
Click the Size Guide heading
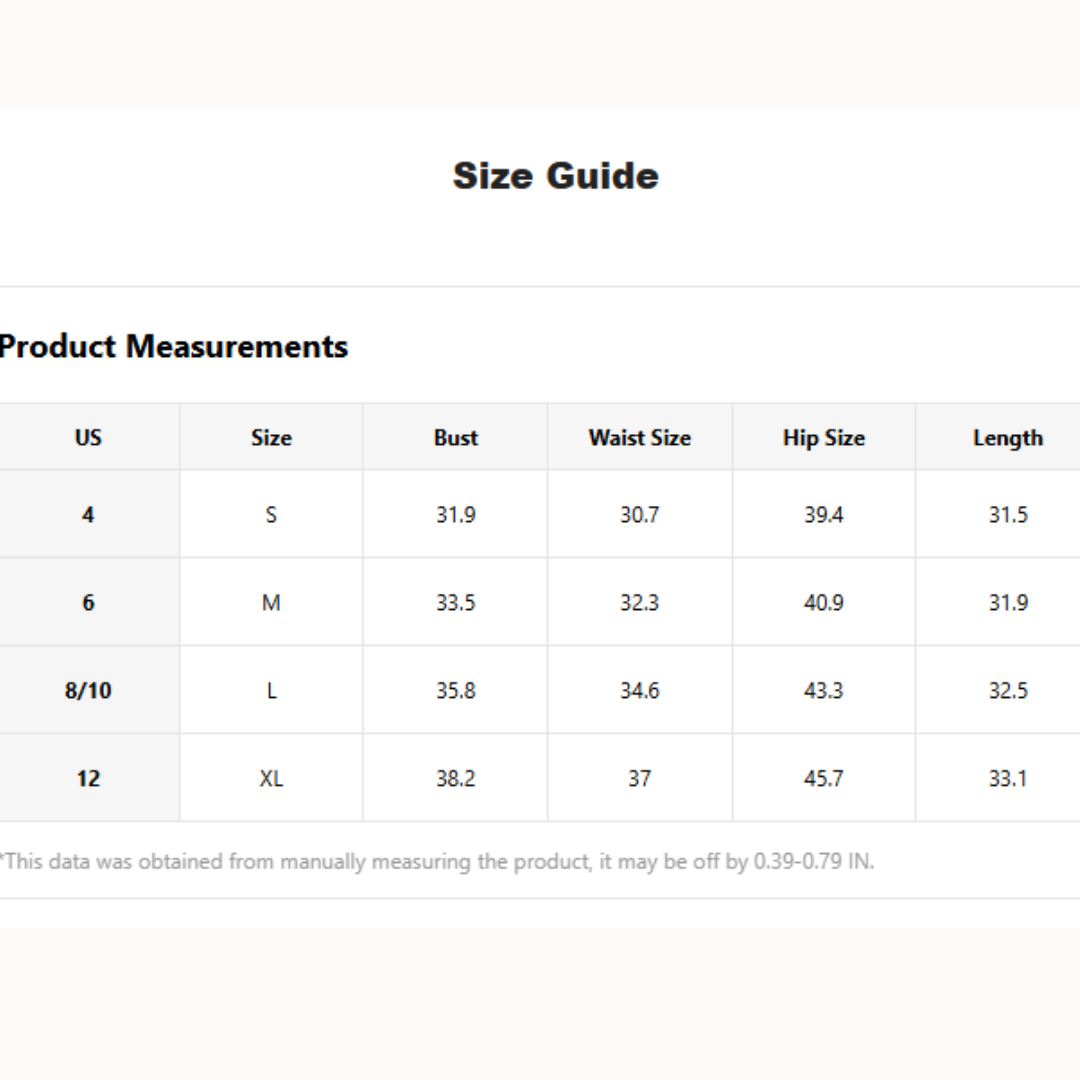pos(555,176)
